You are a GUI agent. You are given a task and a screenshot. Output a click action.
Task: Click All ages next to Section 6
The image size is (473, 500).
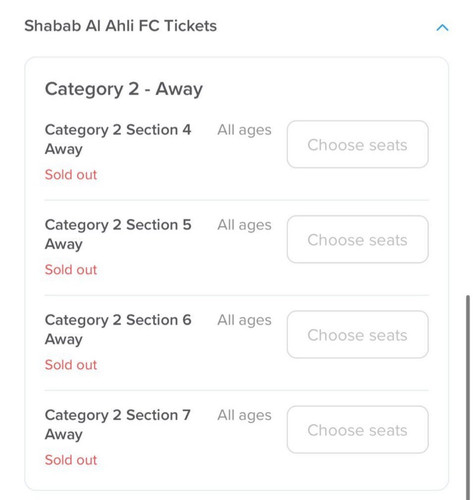[x=244, y=321]
